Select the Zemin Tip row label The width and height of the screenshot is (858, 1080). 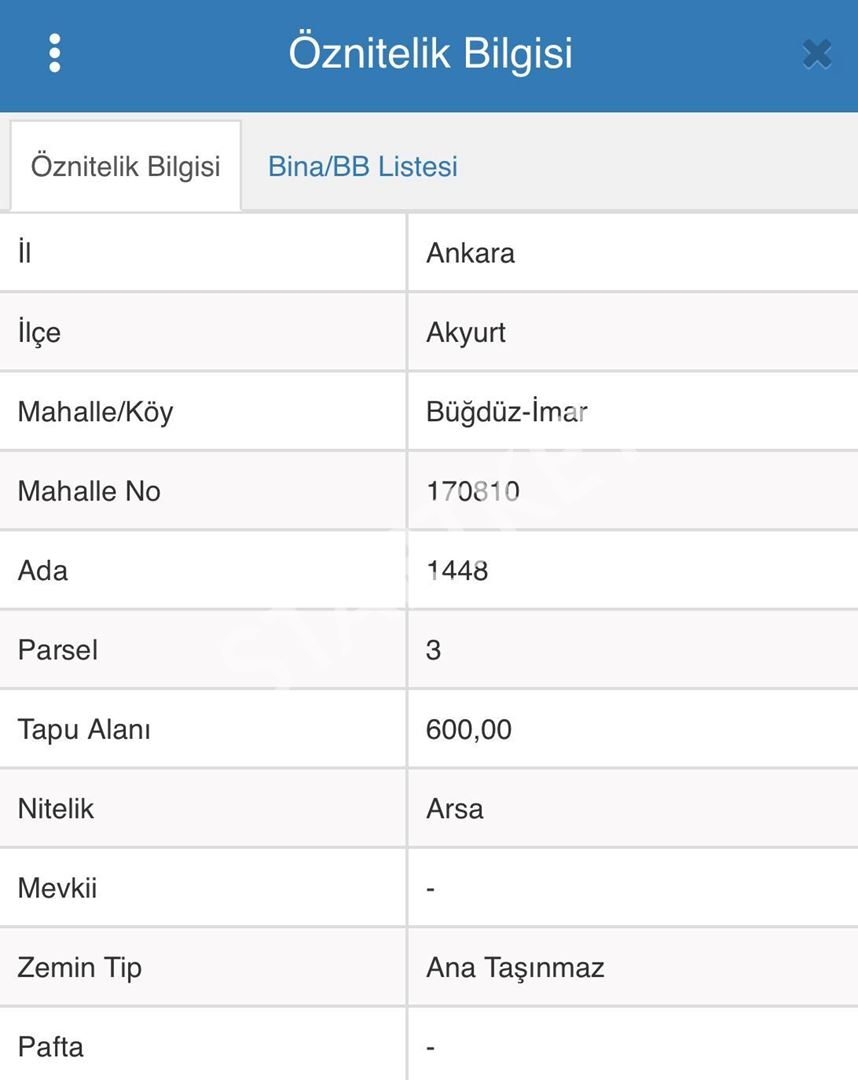click(x=79, y=967)
